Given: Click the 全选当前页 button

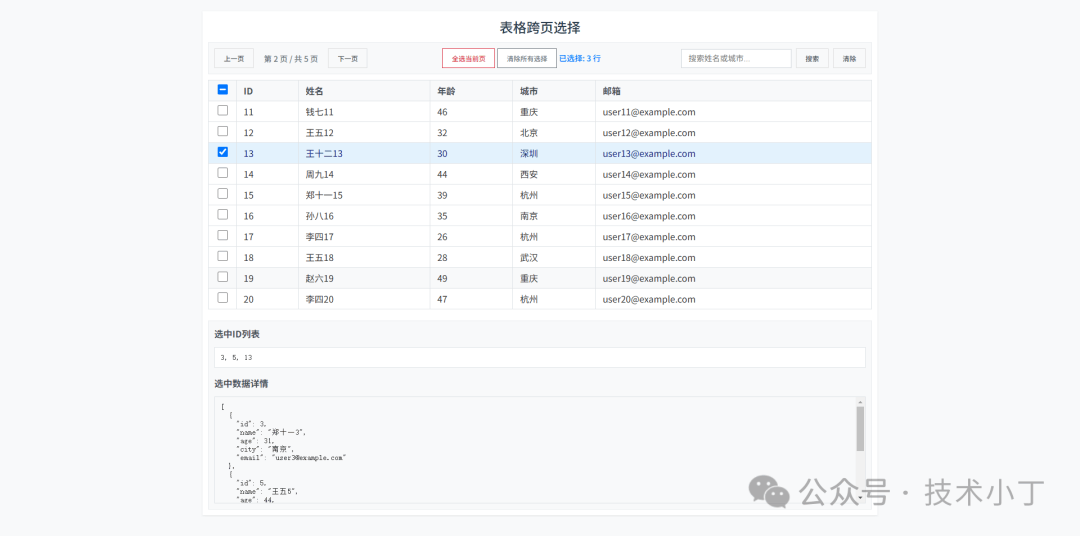Looking at the screenshot, I should pos(468,59).
